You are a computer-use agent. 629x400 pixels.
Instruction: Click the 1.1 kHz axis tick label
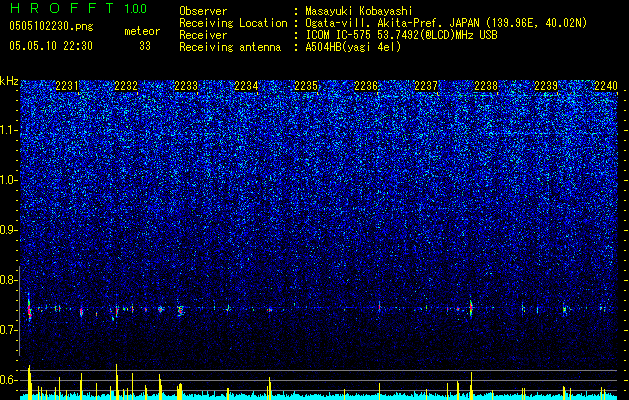[x=9, y=130]
